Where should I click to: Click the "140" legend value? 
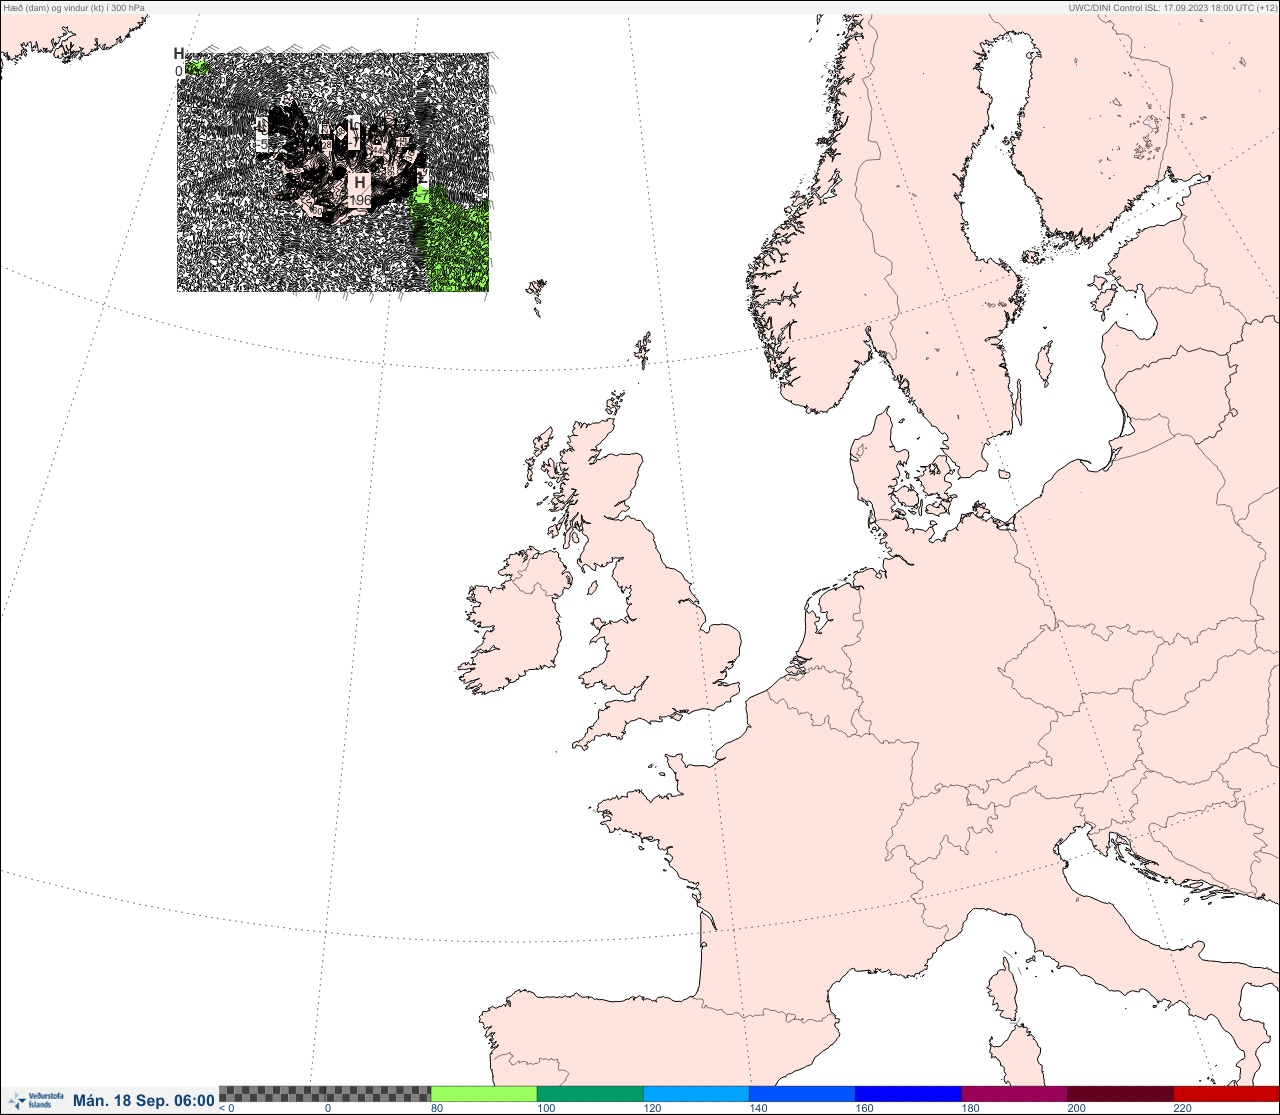click(758, 1108)
